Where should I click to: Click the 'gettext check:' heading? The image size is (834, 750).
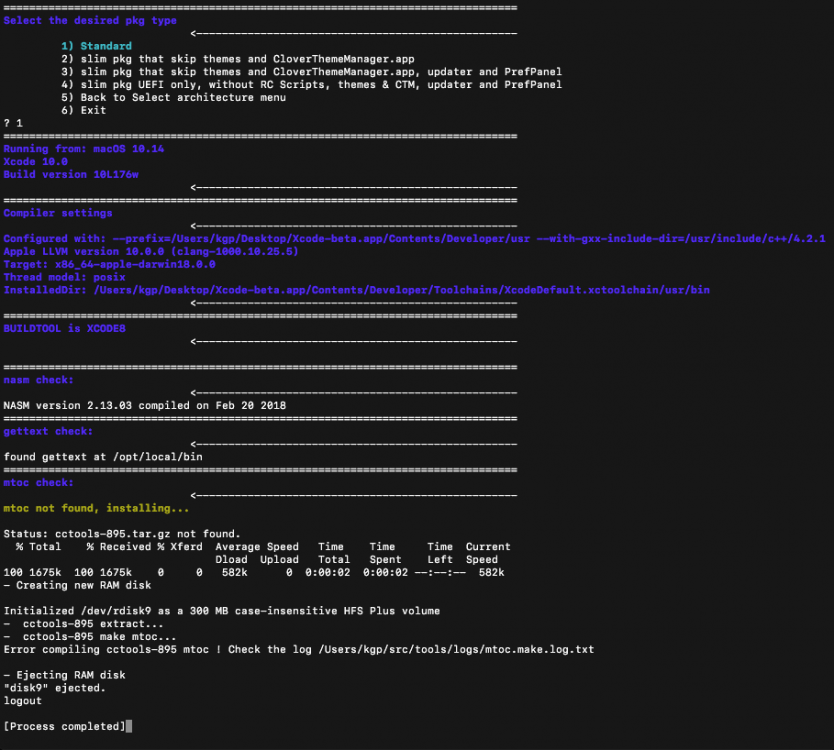coord(48,431)
